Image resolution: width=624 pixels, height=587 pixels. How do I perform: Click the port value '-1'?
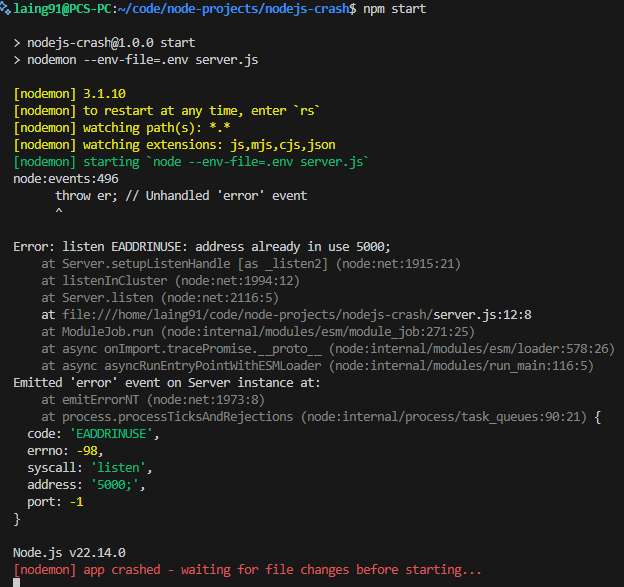tap(76, 502)
